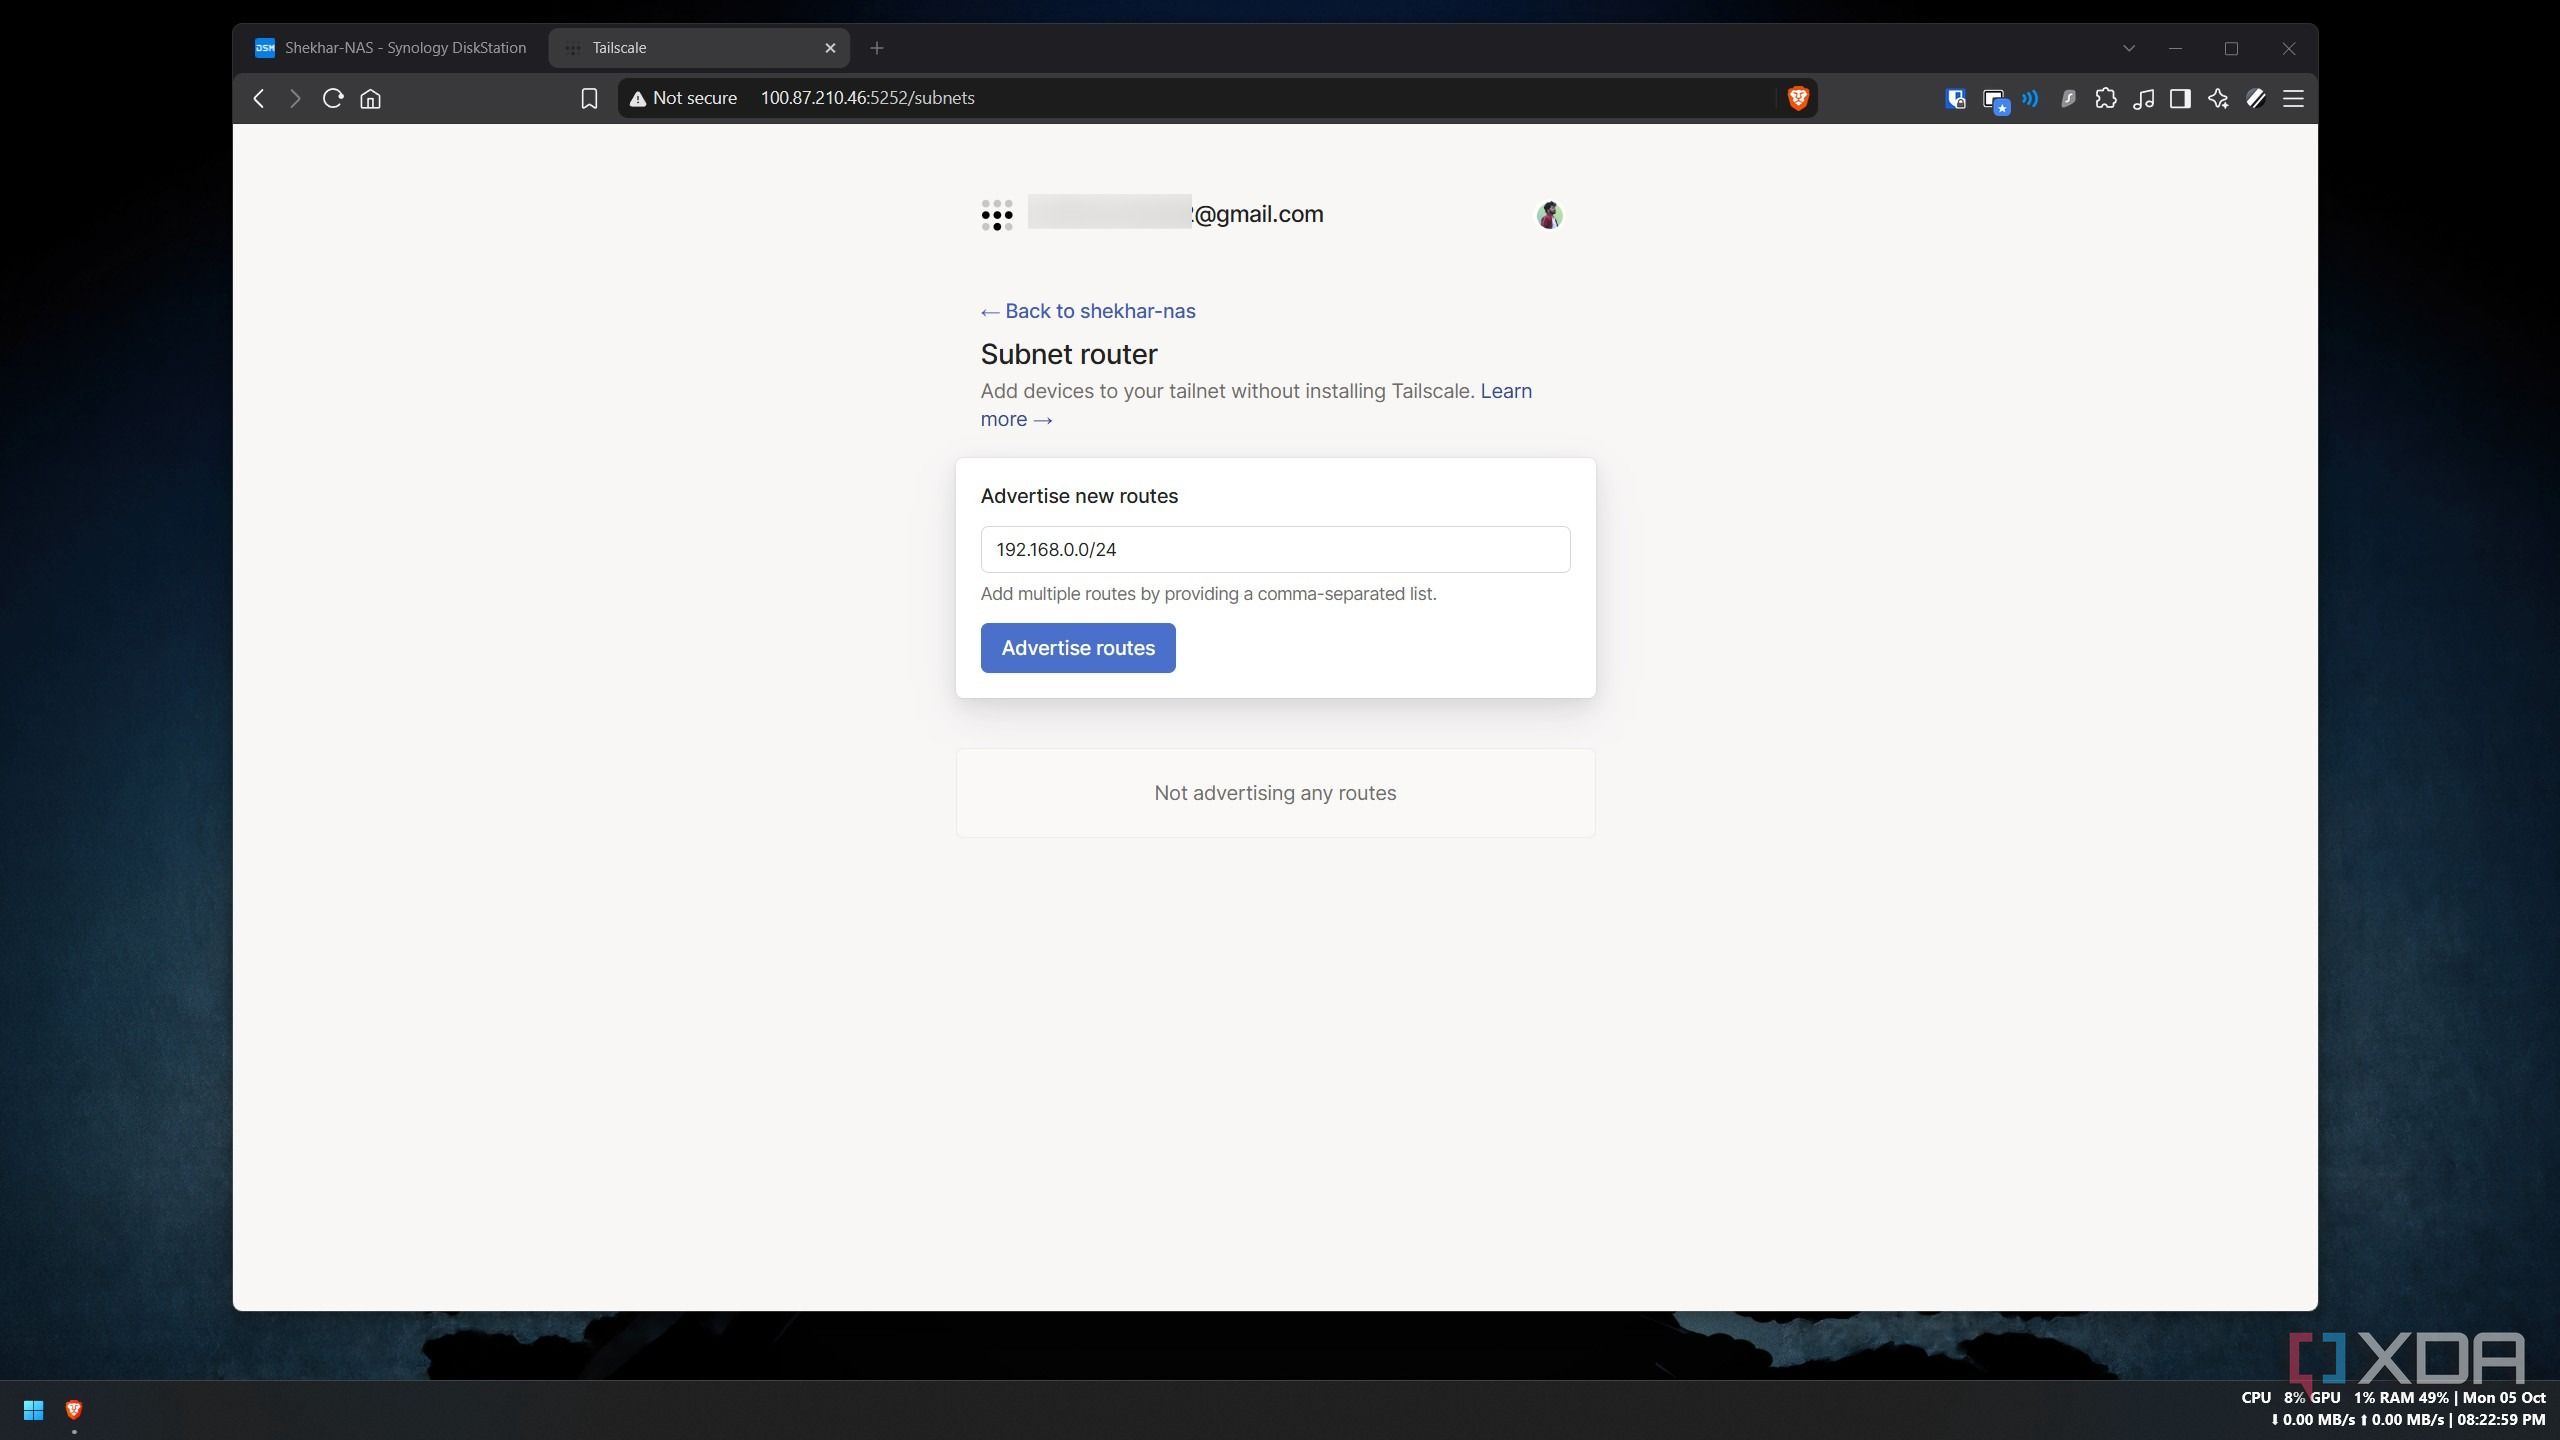The height and width of the screenshot is (1440, 2560).
Task: Click the Tailscale dots logo
Action: [996, 215]
